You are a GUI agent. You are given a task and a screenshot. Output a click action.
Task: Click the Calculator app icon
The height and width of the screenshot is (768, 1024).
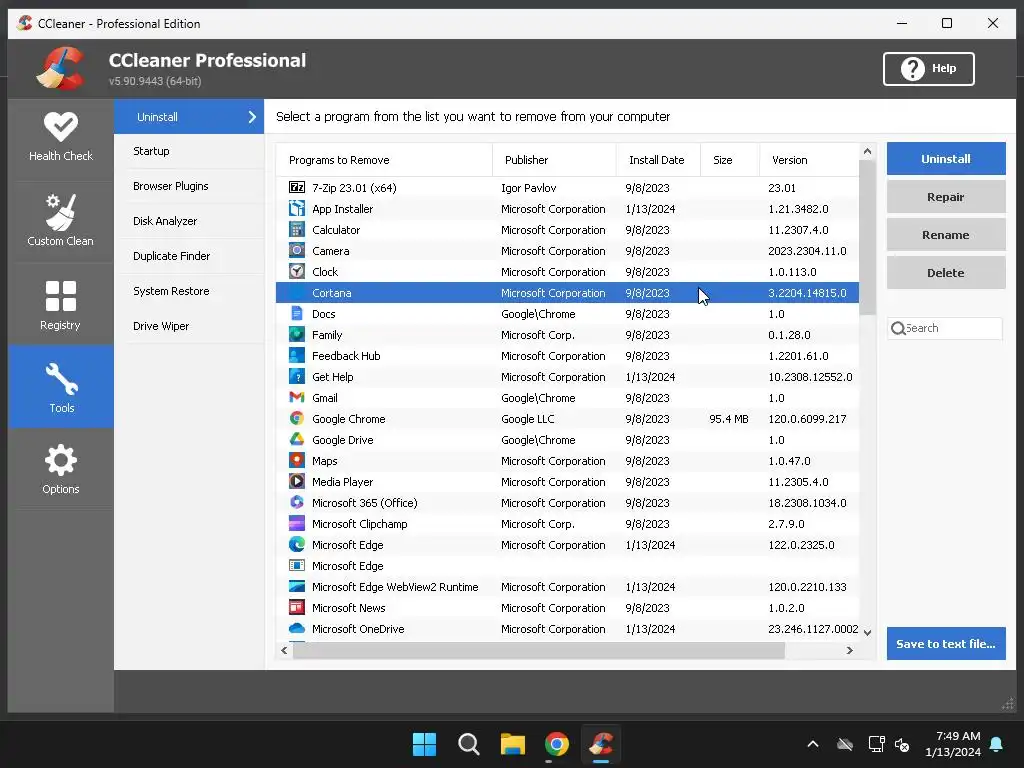tap(296, 229)
